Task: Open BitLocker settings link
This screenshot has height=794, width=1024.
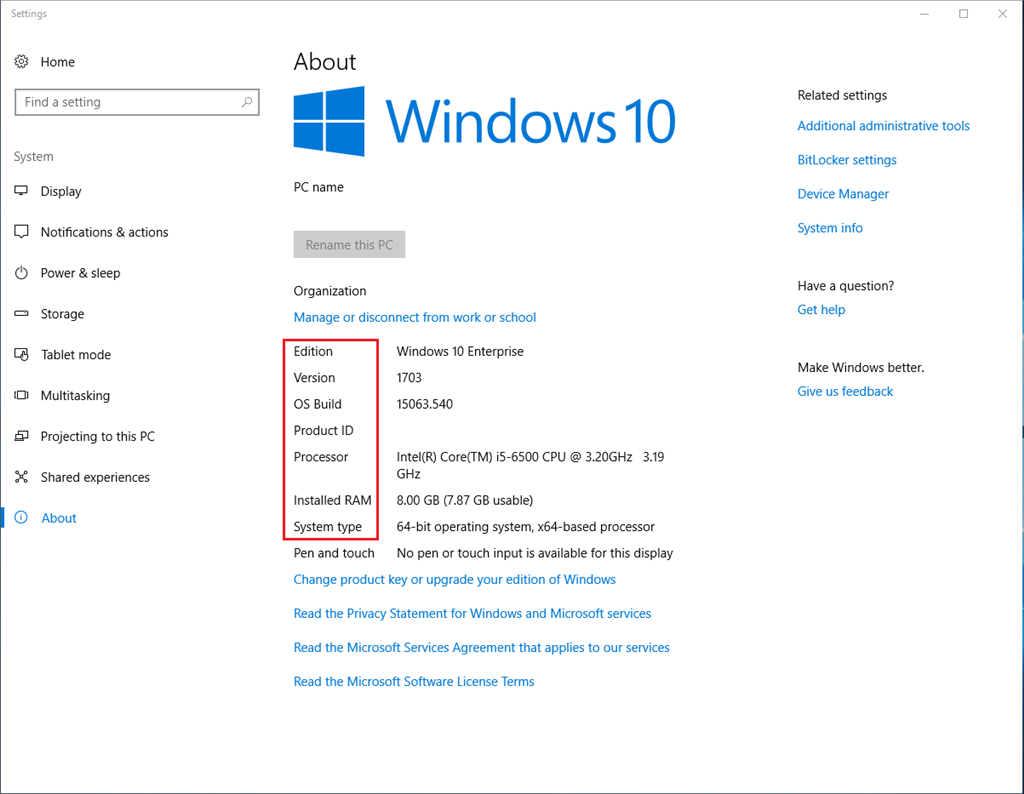Action: pyautogui.click(x=847, y=160)
